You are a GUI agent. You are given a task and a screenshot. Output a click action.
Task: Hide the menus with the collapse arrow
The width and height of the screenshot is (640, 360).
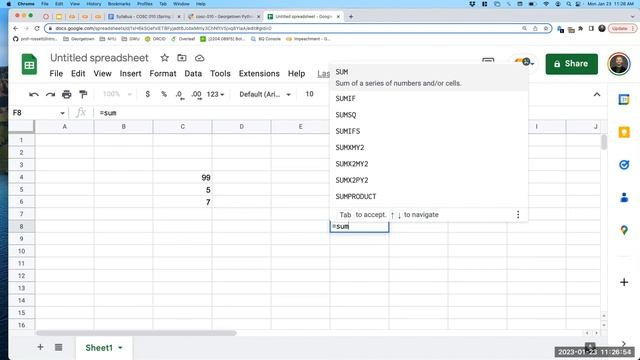[597, 94]
